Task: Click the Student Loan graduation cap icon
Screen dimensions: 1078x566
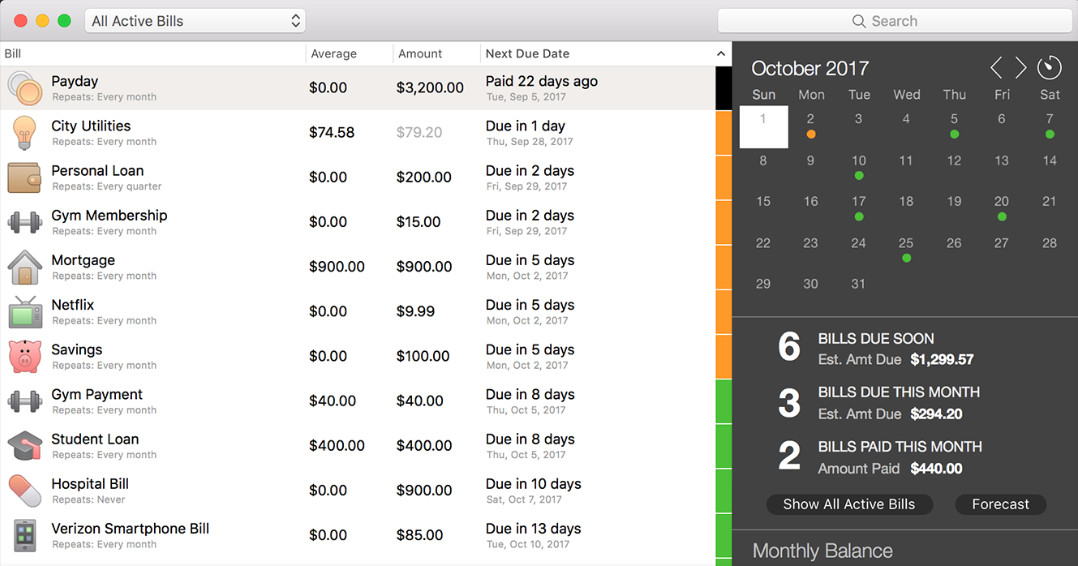Action: coord(25,446)
